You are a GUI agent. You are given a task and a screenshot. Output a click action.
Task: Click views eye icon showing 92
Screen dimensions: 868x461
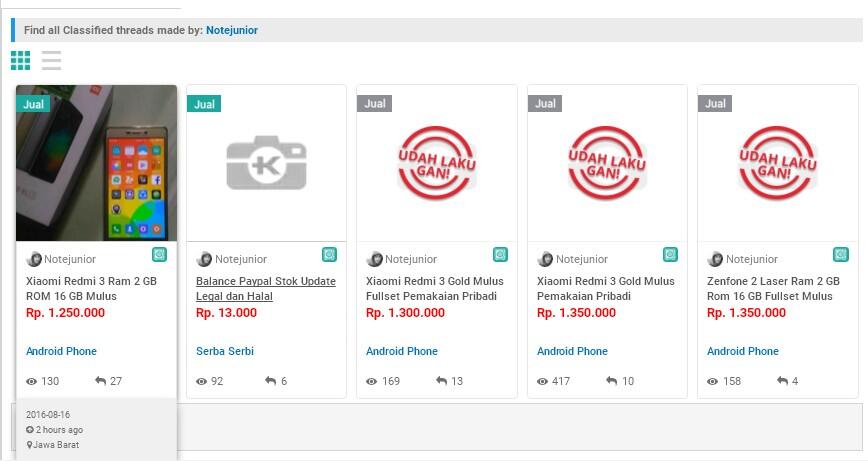coord(202,381)
